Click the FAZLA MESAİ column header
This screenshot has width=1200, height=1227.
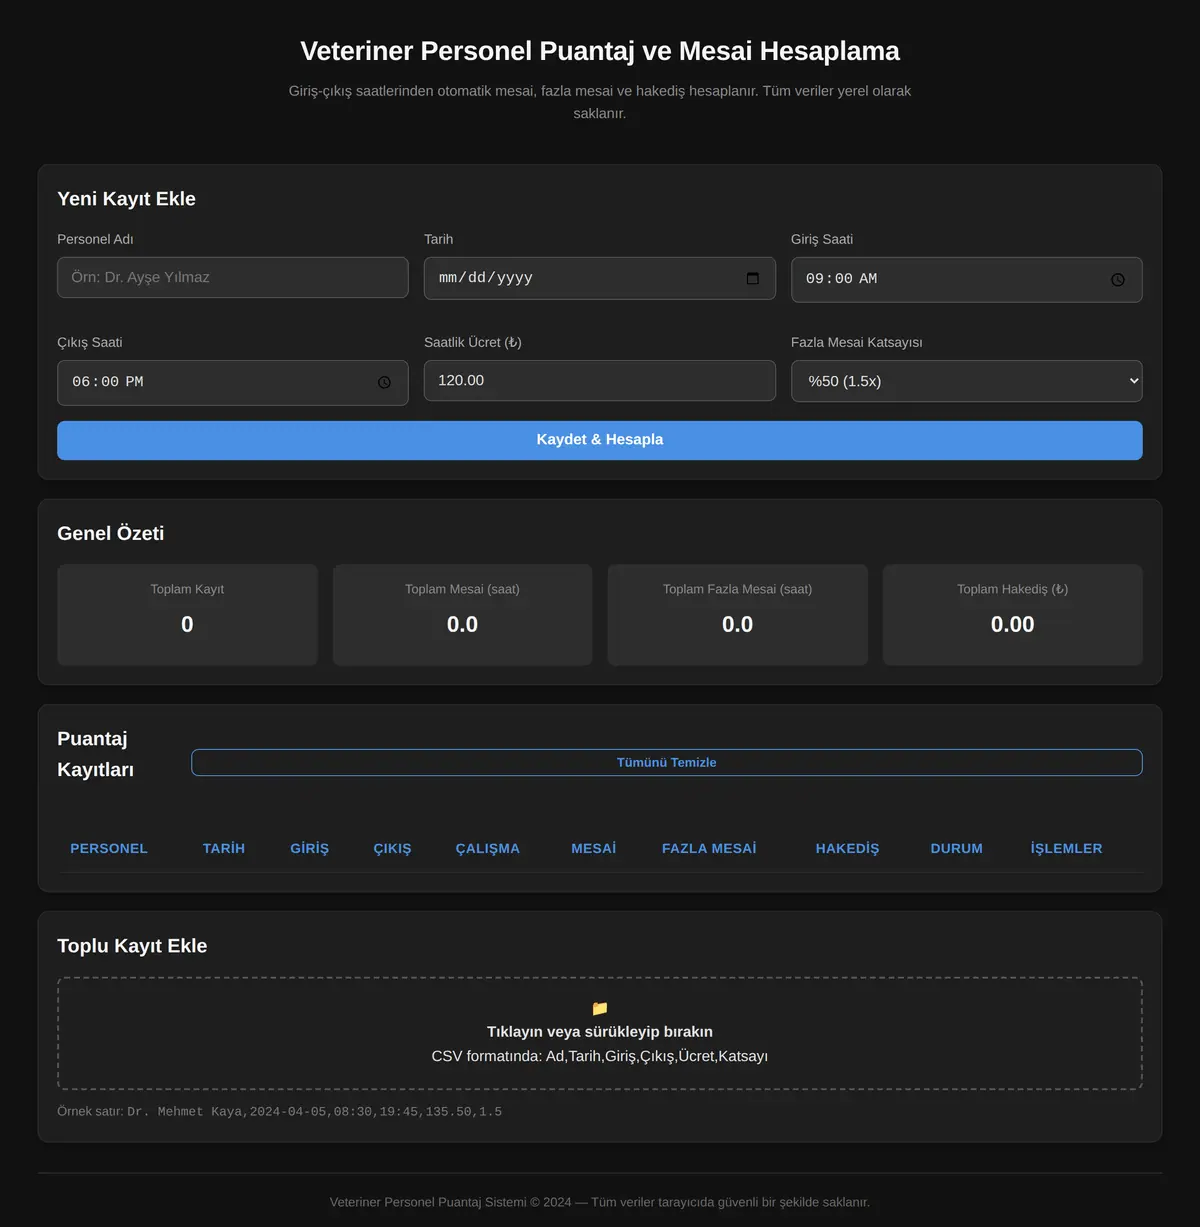coord(709,848)
